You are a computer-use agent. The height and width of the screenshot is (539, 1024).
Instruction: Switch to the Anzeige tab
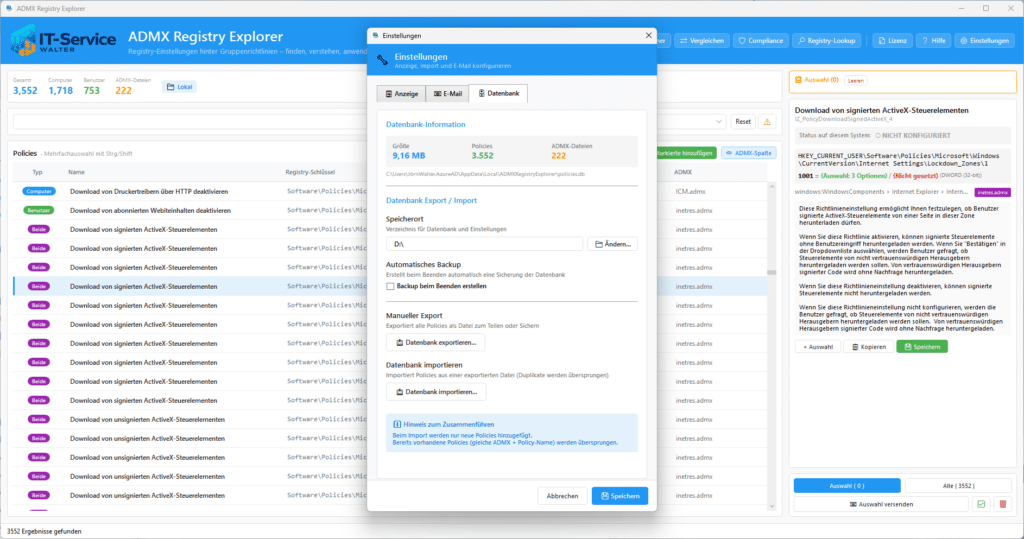pyautogui.click(x=401, y=93)
